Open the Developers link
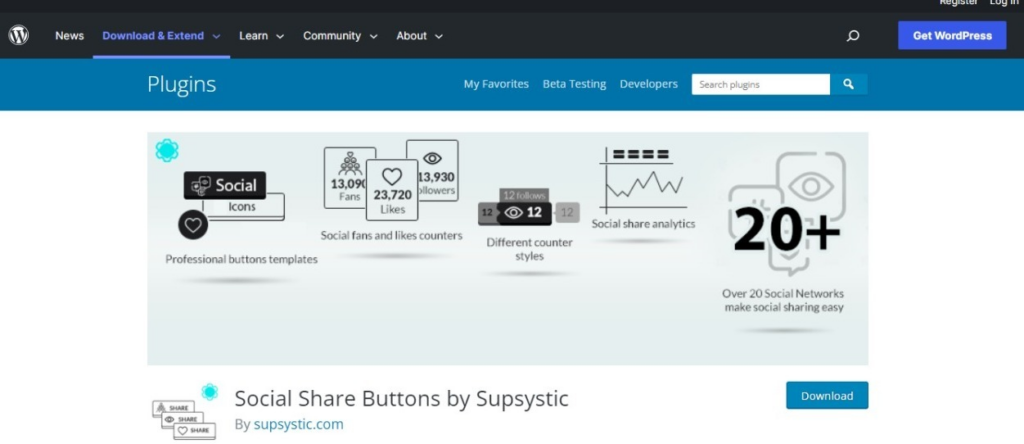 (x=648, y=84)
